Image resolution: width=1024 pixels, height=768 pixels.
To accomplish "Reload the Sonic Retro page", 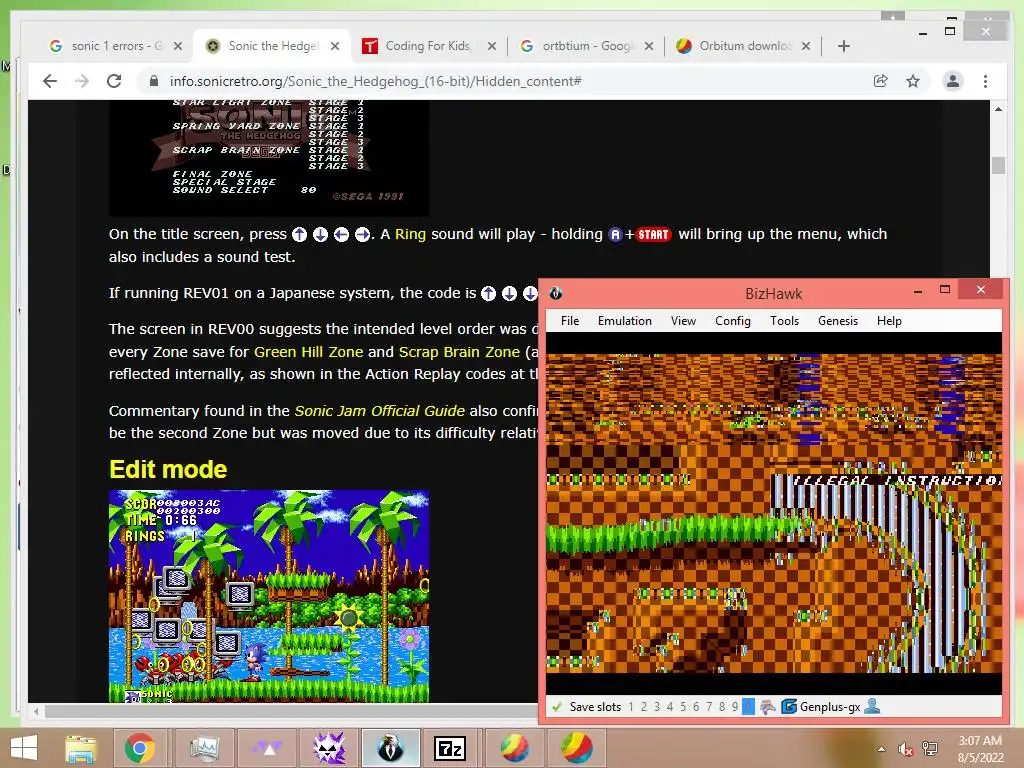I will [114, 81].
